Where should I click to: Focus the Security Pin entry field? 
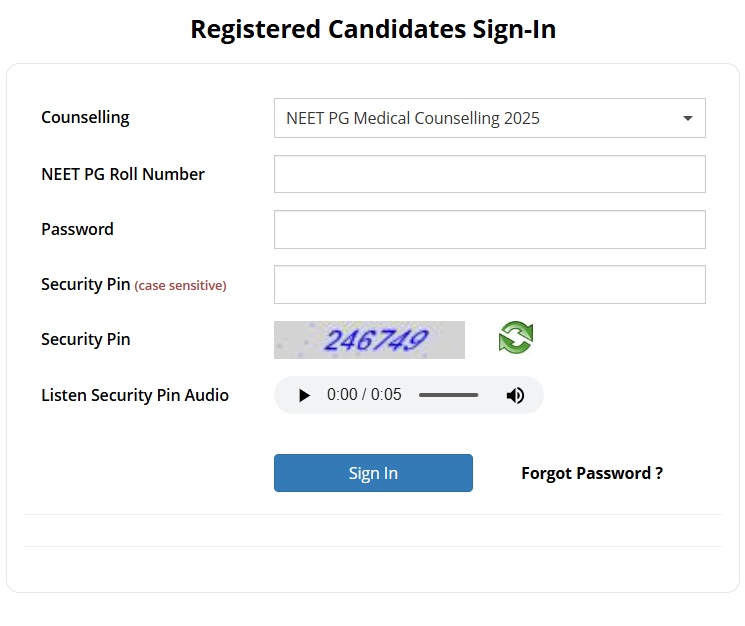(x=489, y=284)
